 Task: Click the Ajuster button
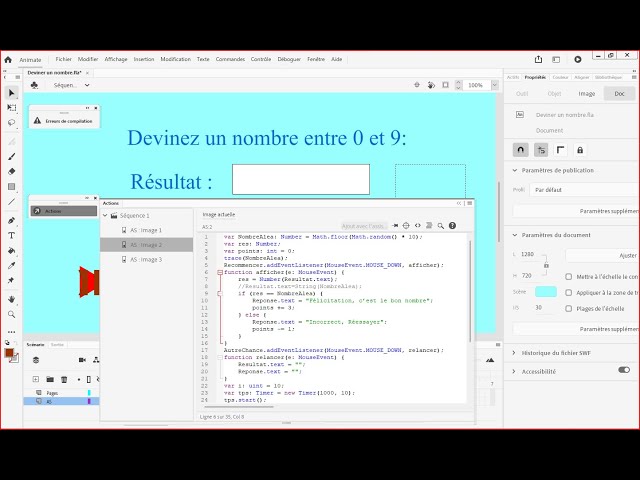pos(602,256)
